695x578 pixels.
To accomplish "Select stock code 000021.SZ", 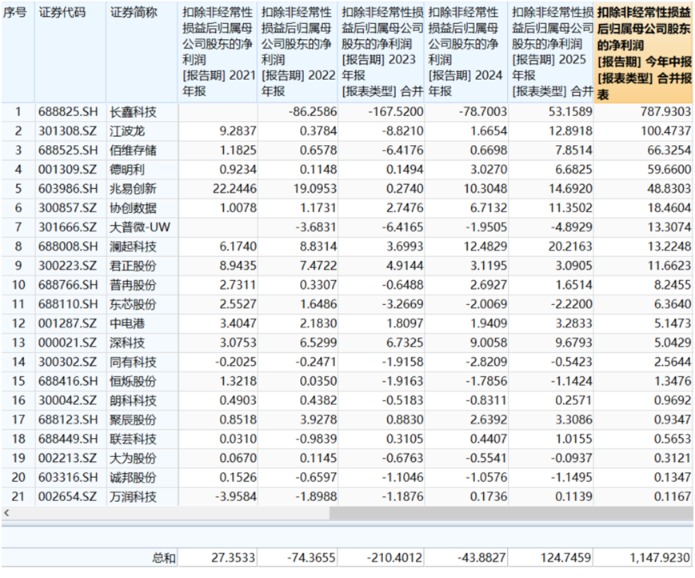I will (x=67, y=343).
